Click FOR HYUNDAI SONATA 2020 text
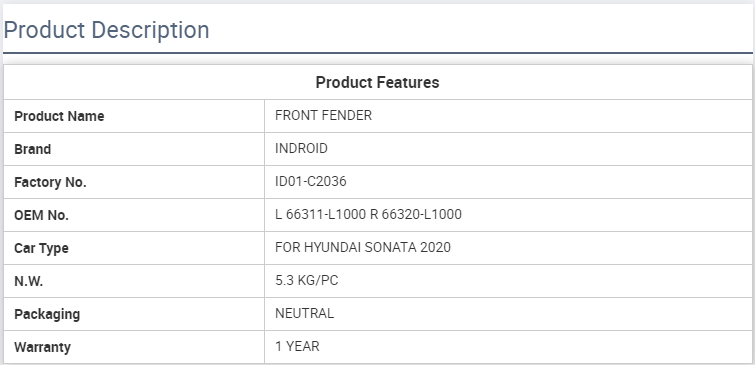This screenshot has width=755, height=365. [363, 248]
